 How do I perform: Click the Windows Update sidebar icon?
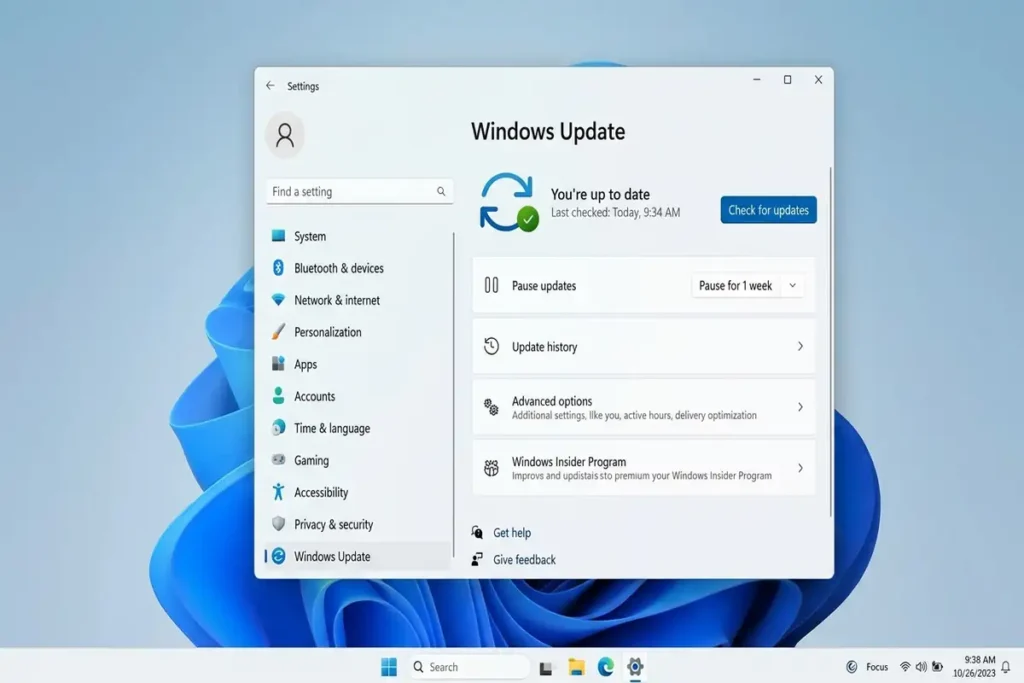coord(278,556)
